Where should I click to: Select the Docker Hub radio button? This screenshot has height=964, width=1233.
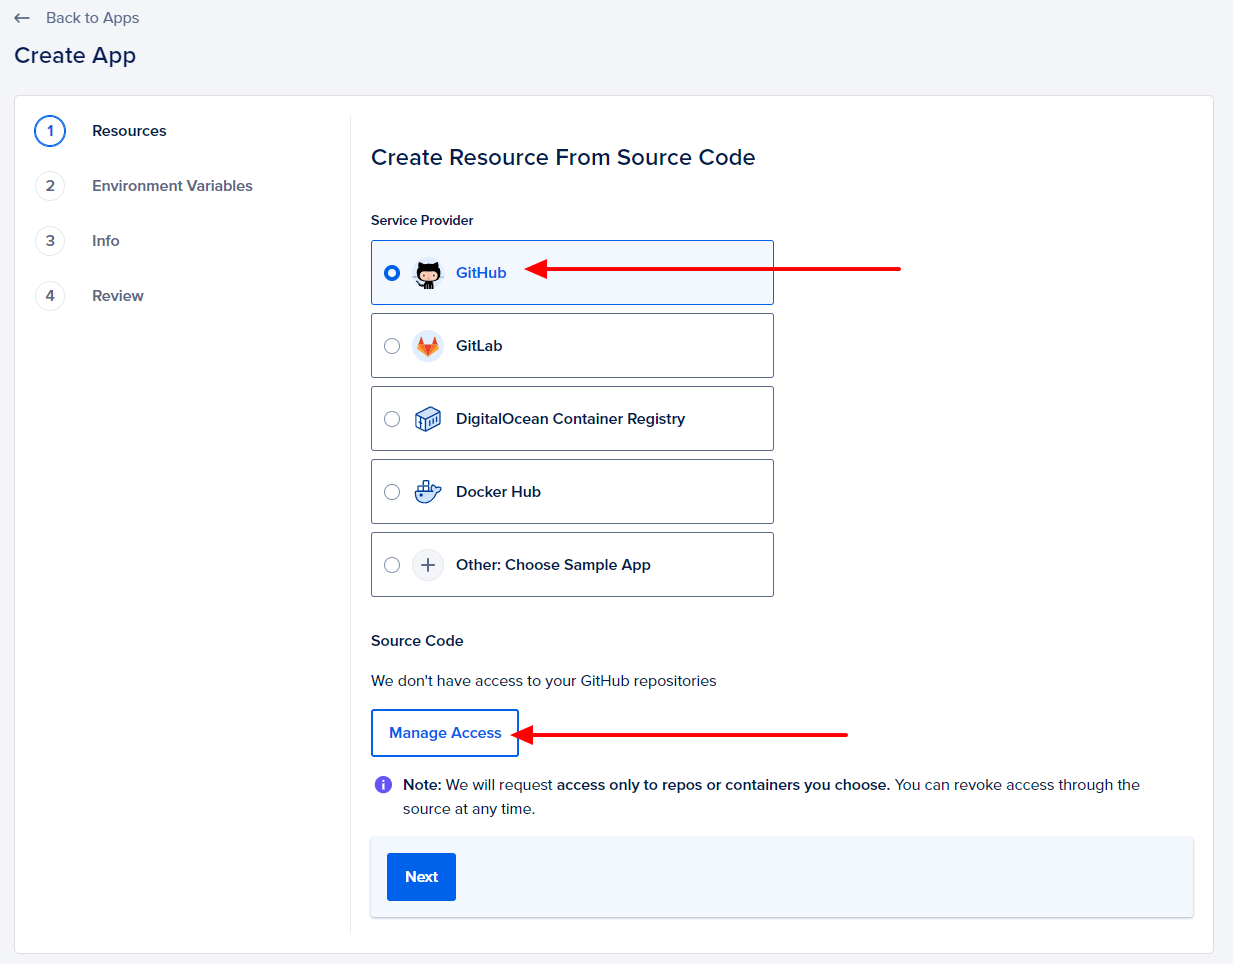392,492
